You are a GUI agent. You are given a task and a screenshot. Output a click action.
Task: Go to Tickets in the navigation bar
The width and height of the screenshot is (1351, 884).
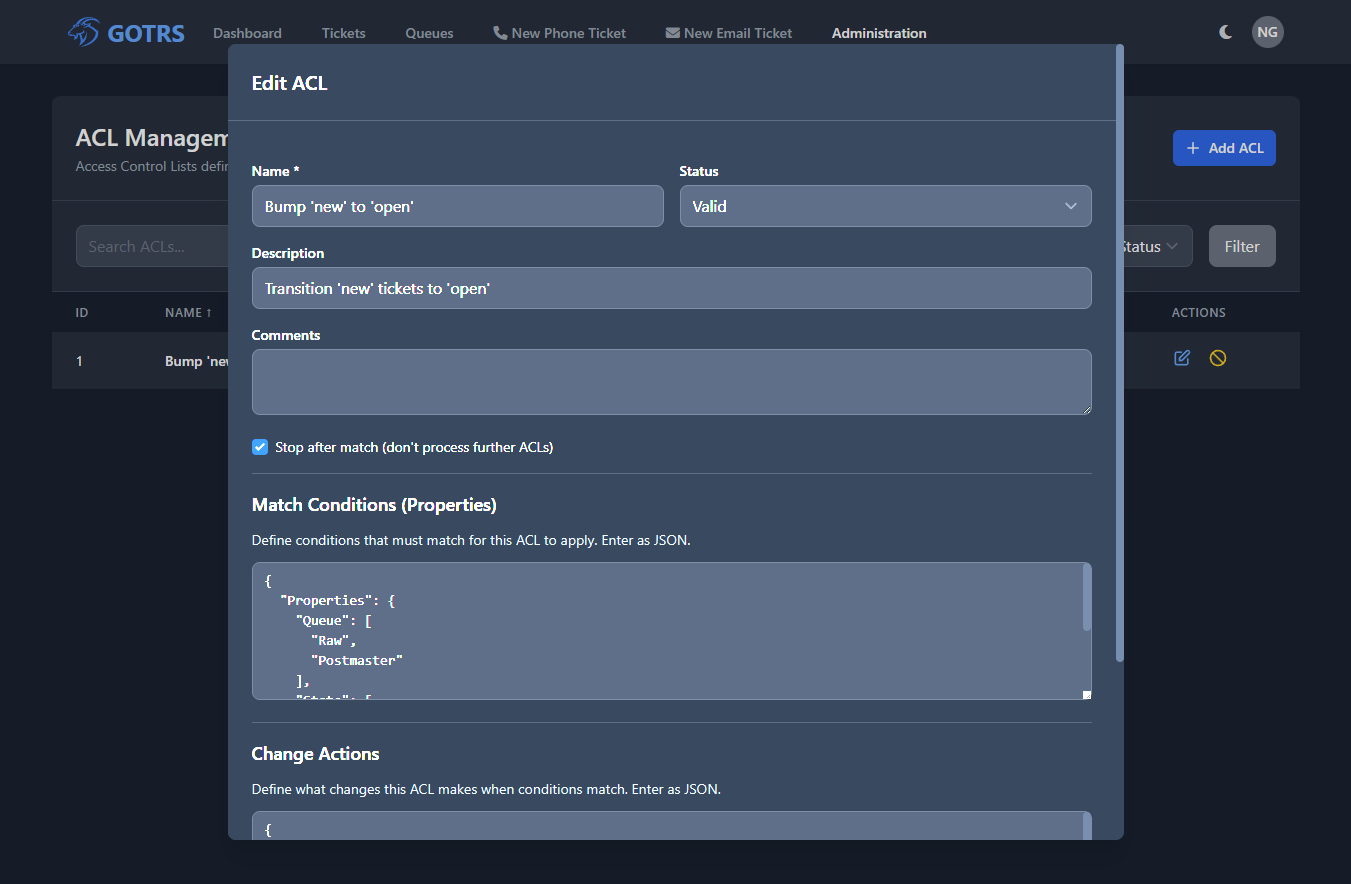[343, 33]
